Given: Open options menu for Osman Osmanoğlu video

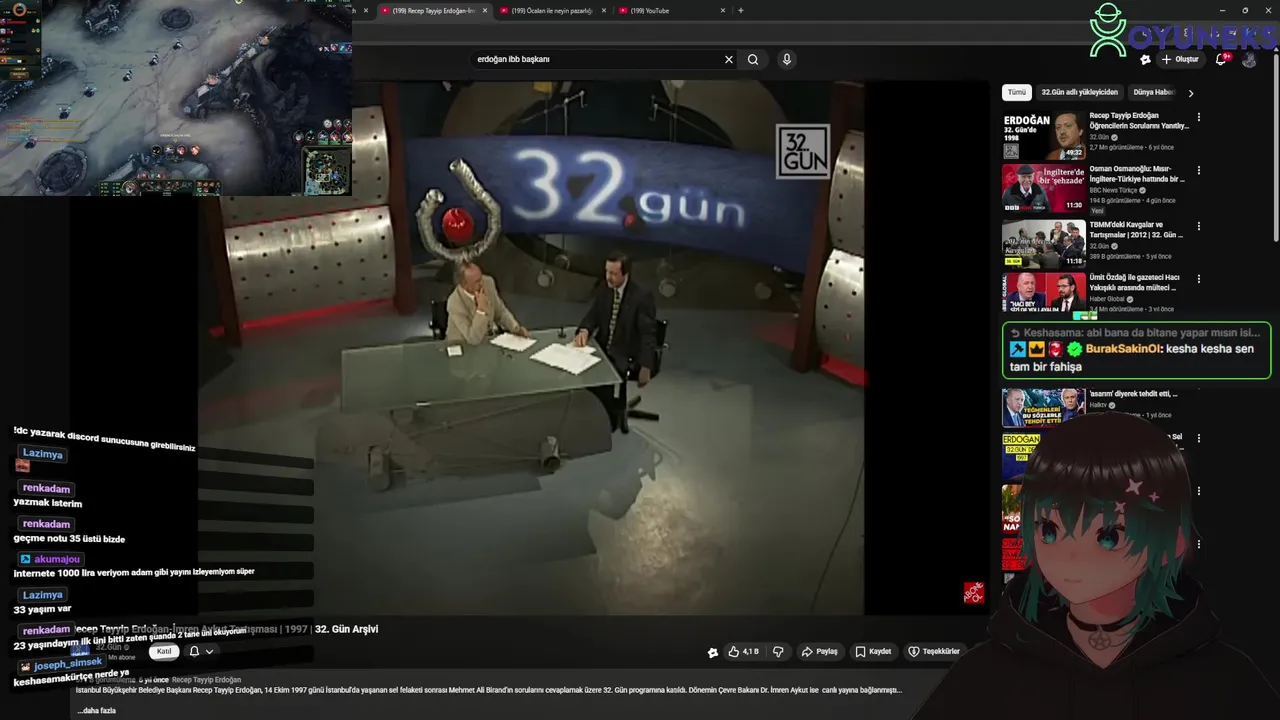Looking at the screenshot, I should pyautogui.click(x=1199, y=170).
